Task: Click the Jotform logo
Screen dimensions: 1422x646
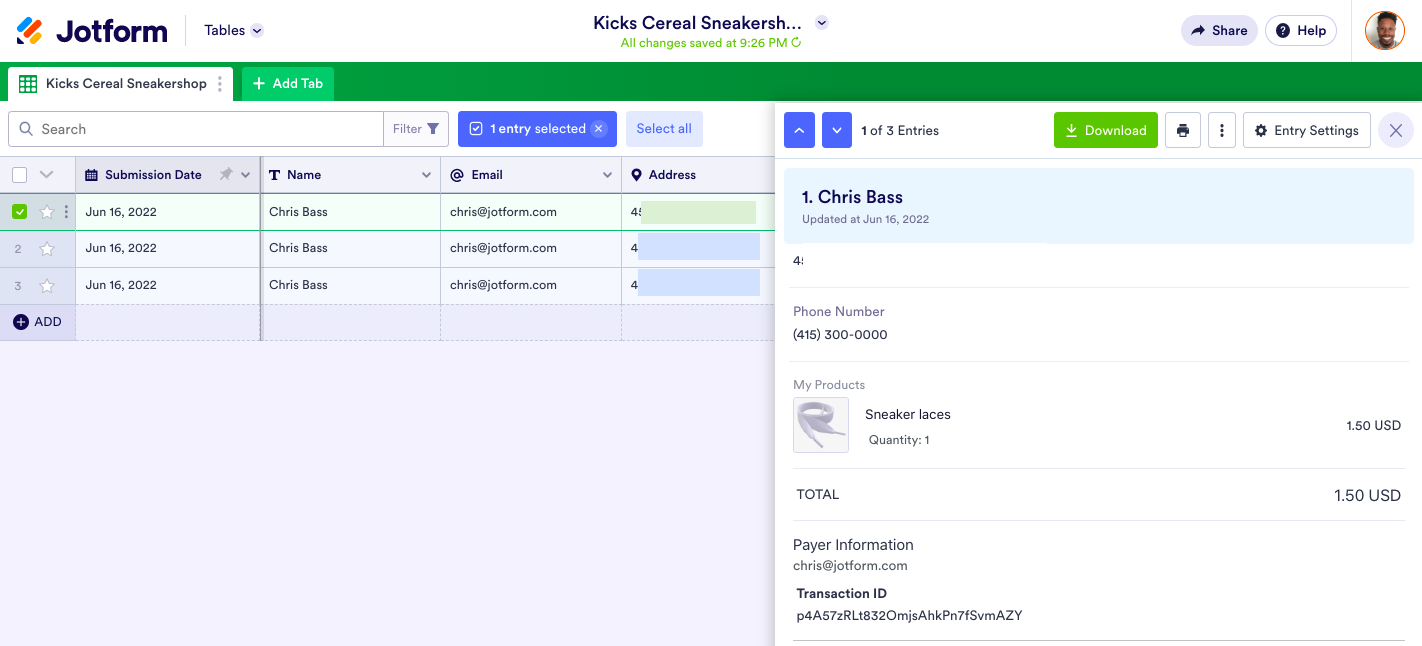Action: tap(92, 31)
